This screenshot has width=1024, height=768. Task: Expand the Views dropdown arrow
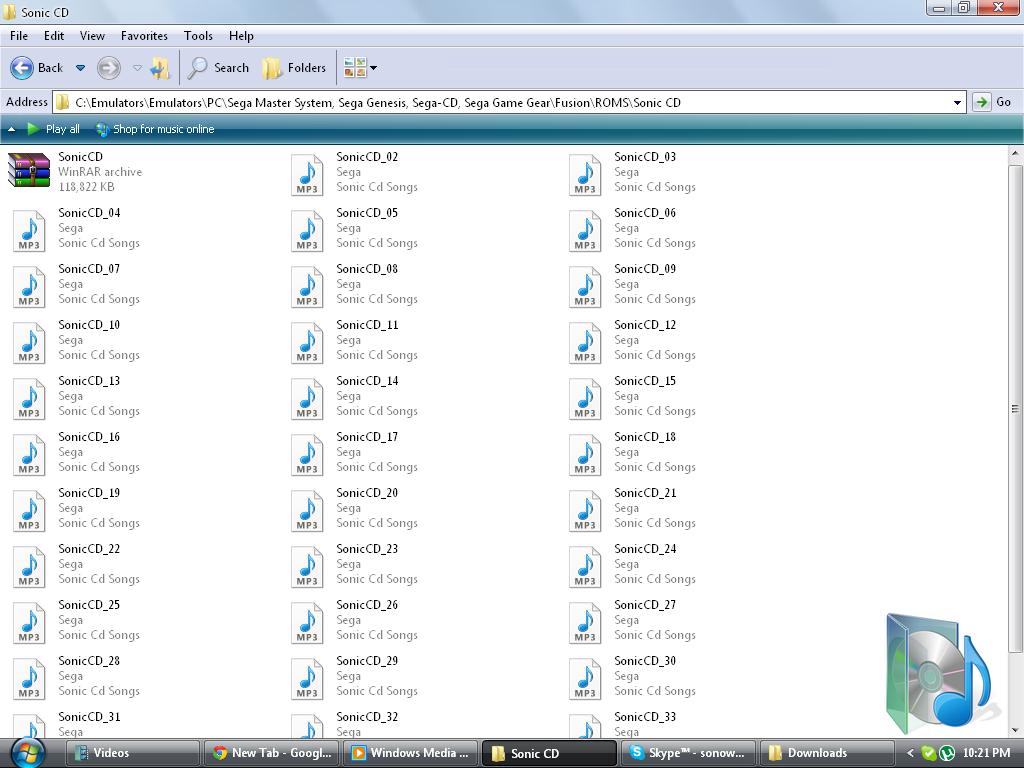click(374, 68)
